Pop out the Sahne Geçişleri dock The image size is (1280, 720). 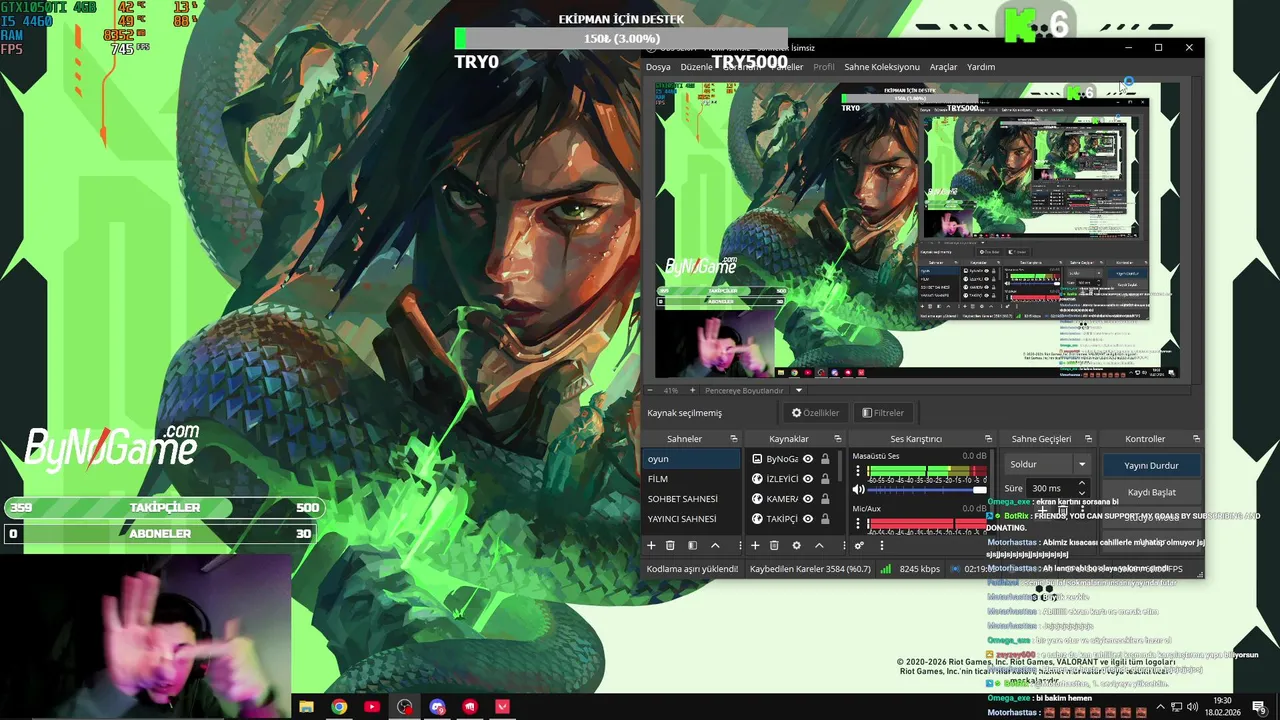(x=1088, y=439)
